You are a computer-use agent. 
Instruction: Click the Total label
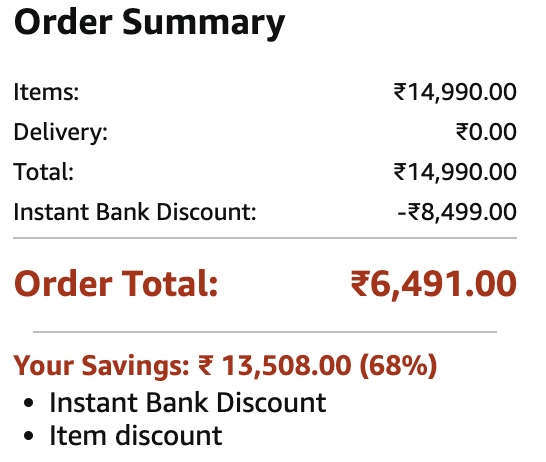point(44,172)
